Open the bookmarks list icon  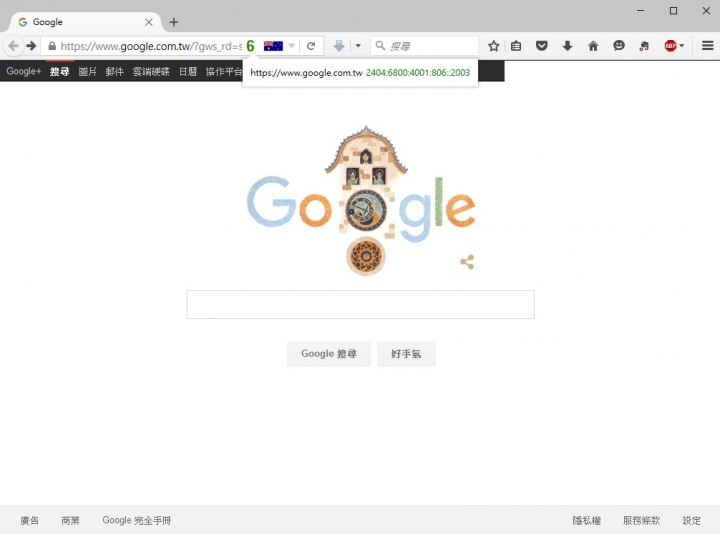516,46
